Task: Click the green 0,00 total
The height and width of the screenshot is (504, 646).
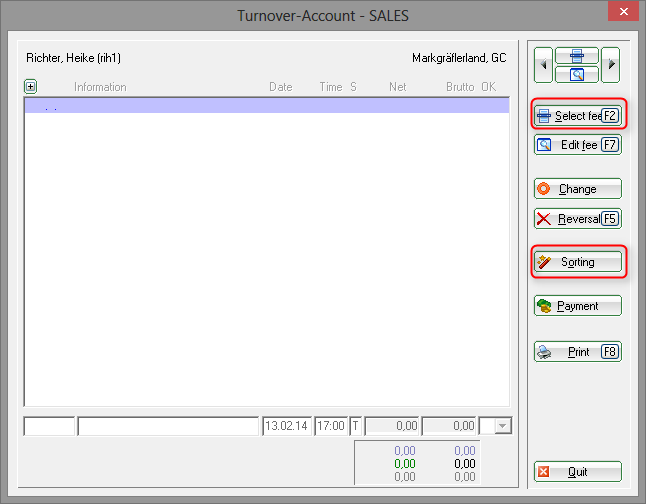Action: [x=405, y=464]
